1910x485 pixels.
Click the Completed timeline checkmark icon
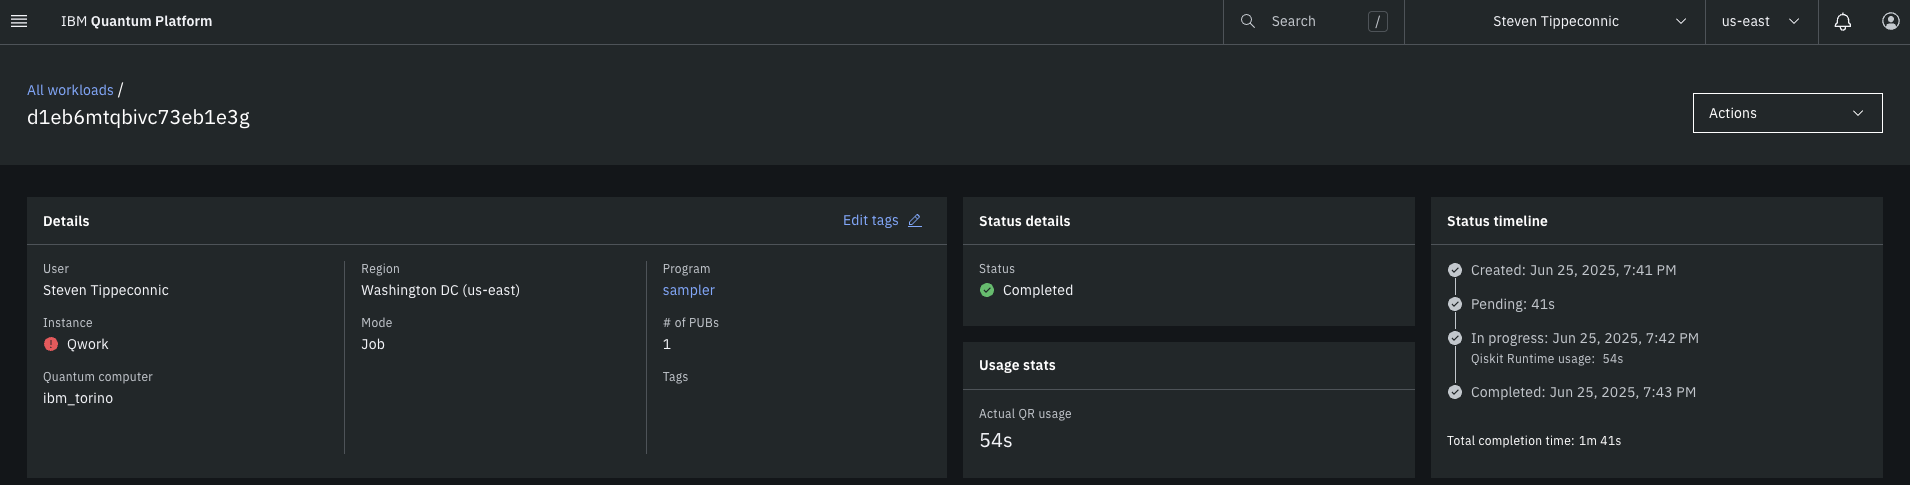point(1455,392)
